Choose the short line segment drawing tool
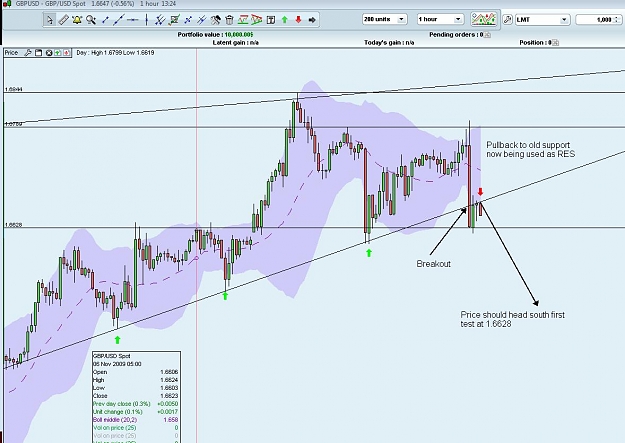Image resolution: width=625 pixels, height=443 pixels. tap(106, 20)
